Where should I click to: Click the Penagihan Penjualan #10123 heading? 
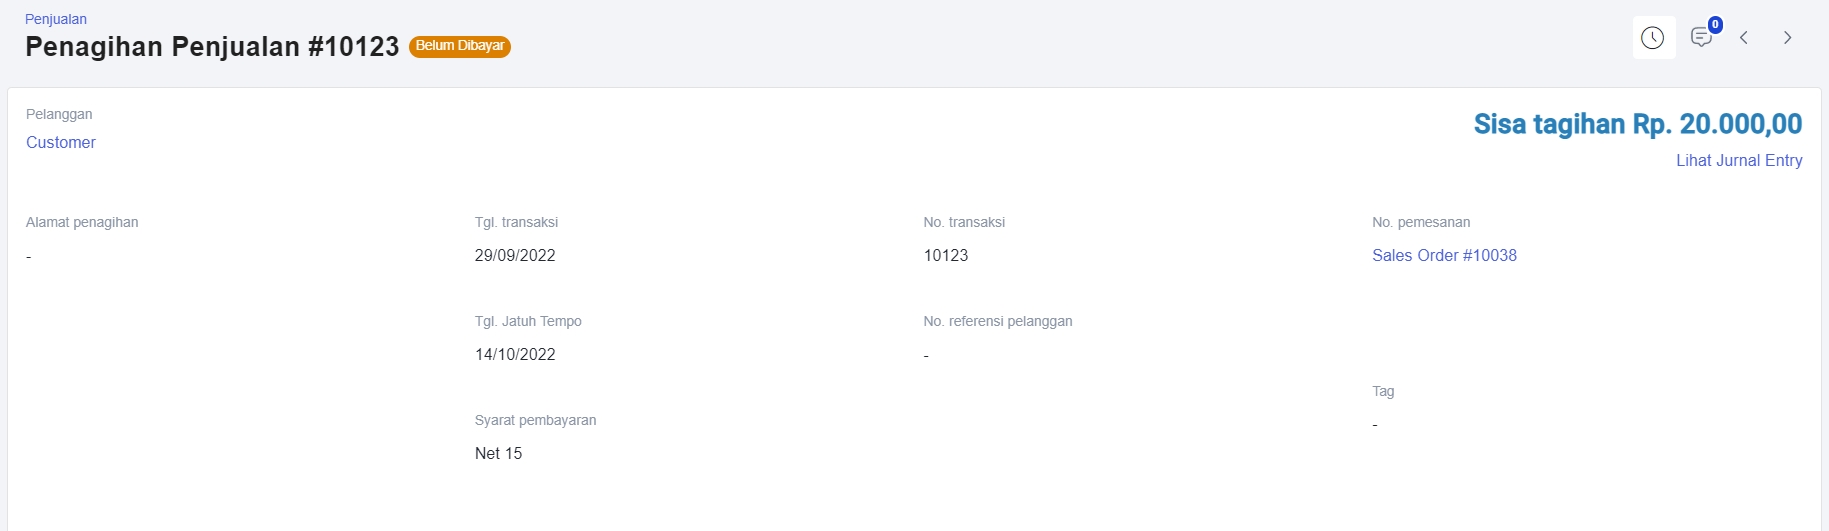click(212, 47)
